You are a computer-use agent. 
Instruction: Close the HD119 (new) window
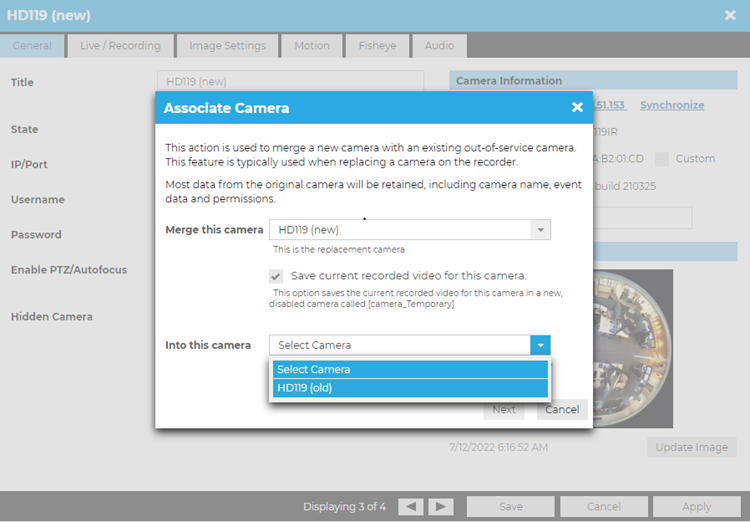[730, 15]
